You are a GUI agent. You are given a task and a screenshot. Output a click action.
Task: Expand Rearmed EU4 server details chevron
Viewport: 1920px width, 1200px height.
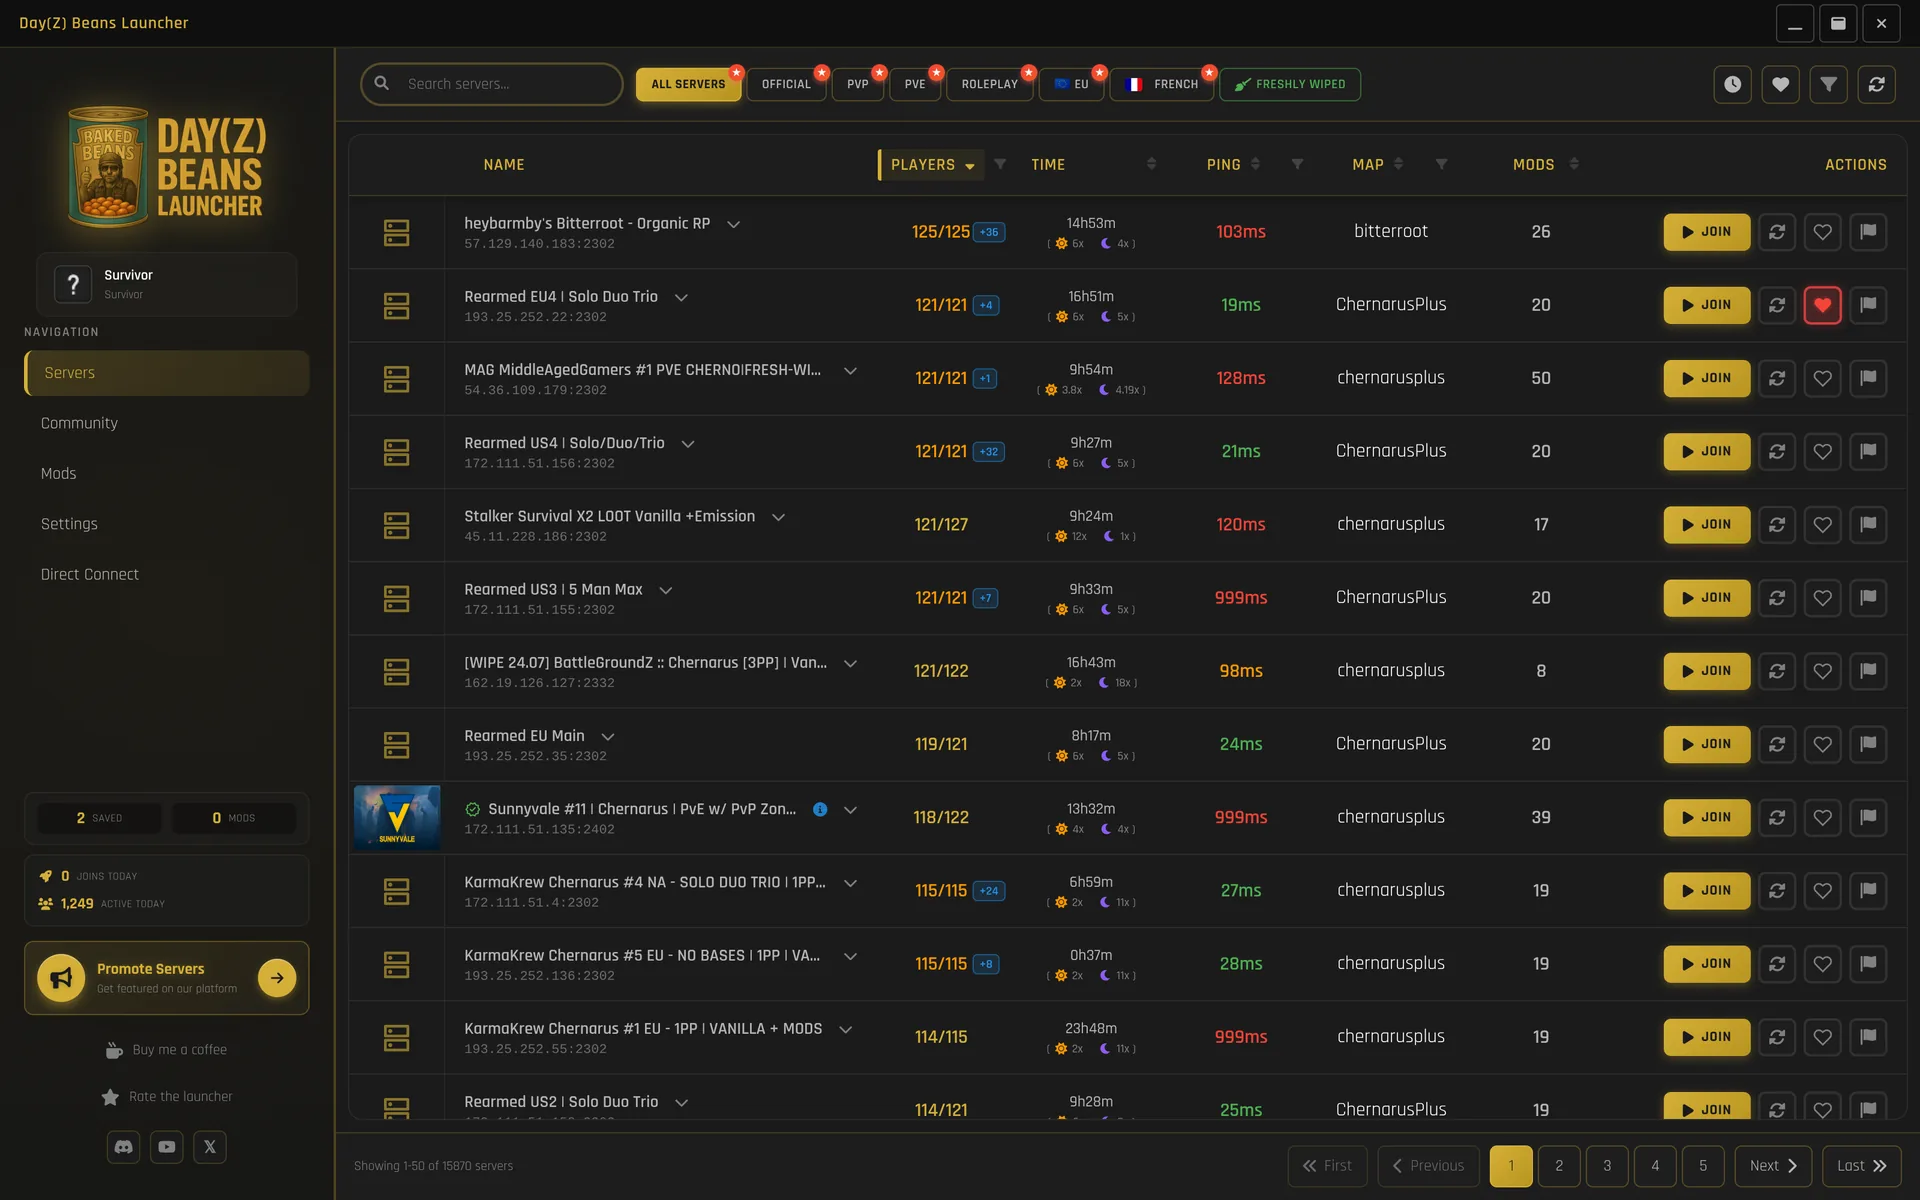681,297
